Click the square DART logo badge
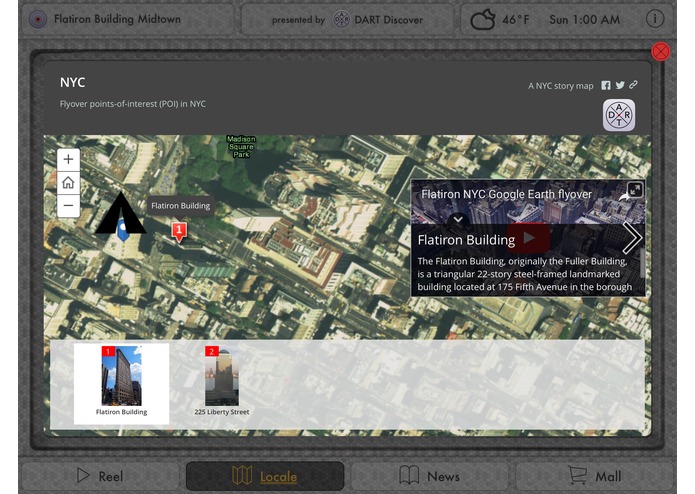 click(619, 115)
